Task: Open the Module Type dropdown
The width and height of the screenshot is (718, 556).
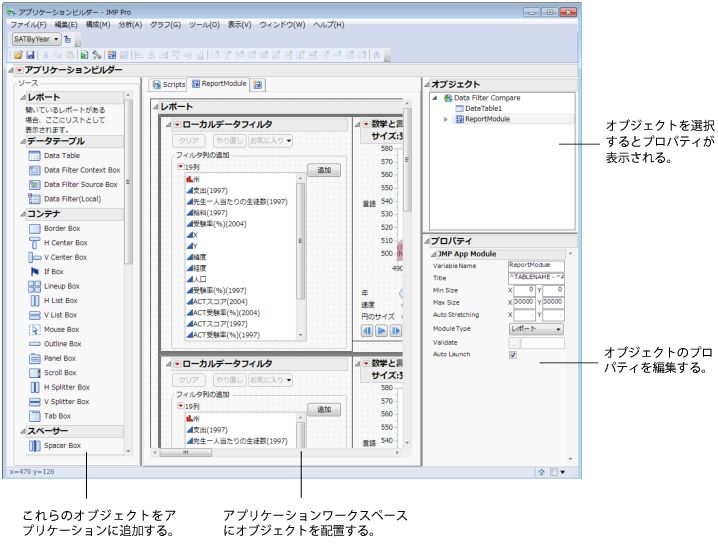Action: pyautogui.click(x=535, y=328)
